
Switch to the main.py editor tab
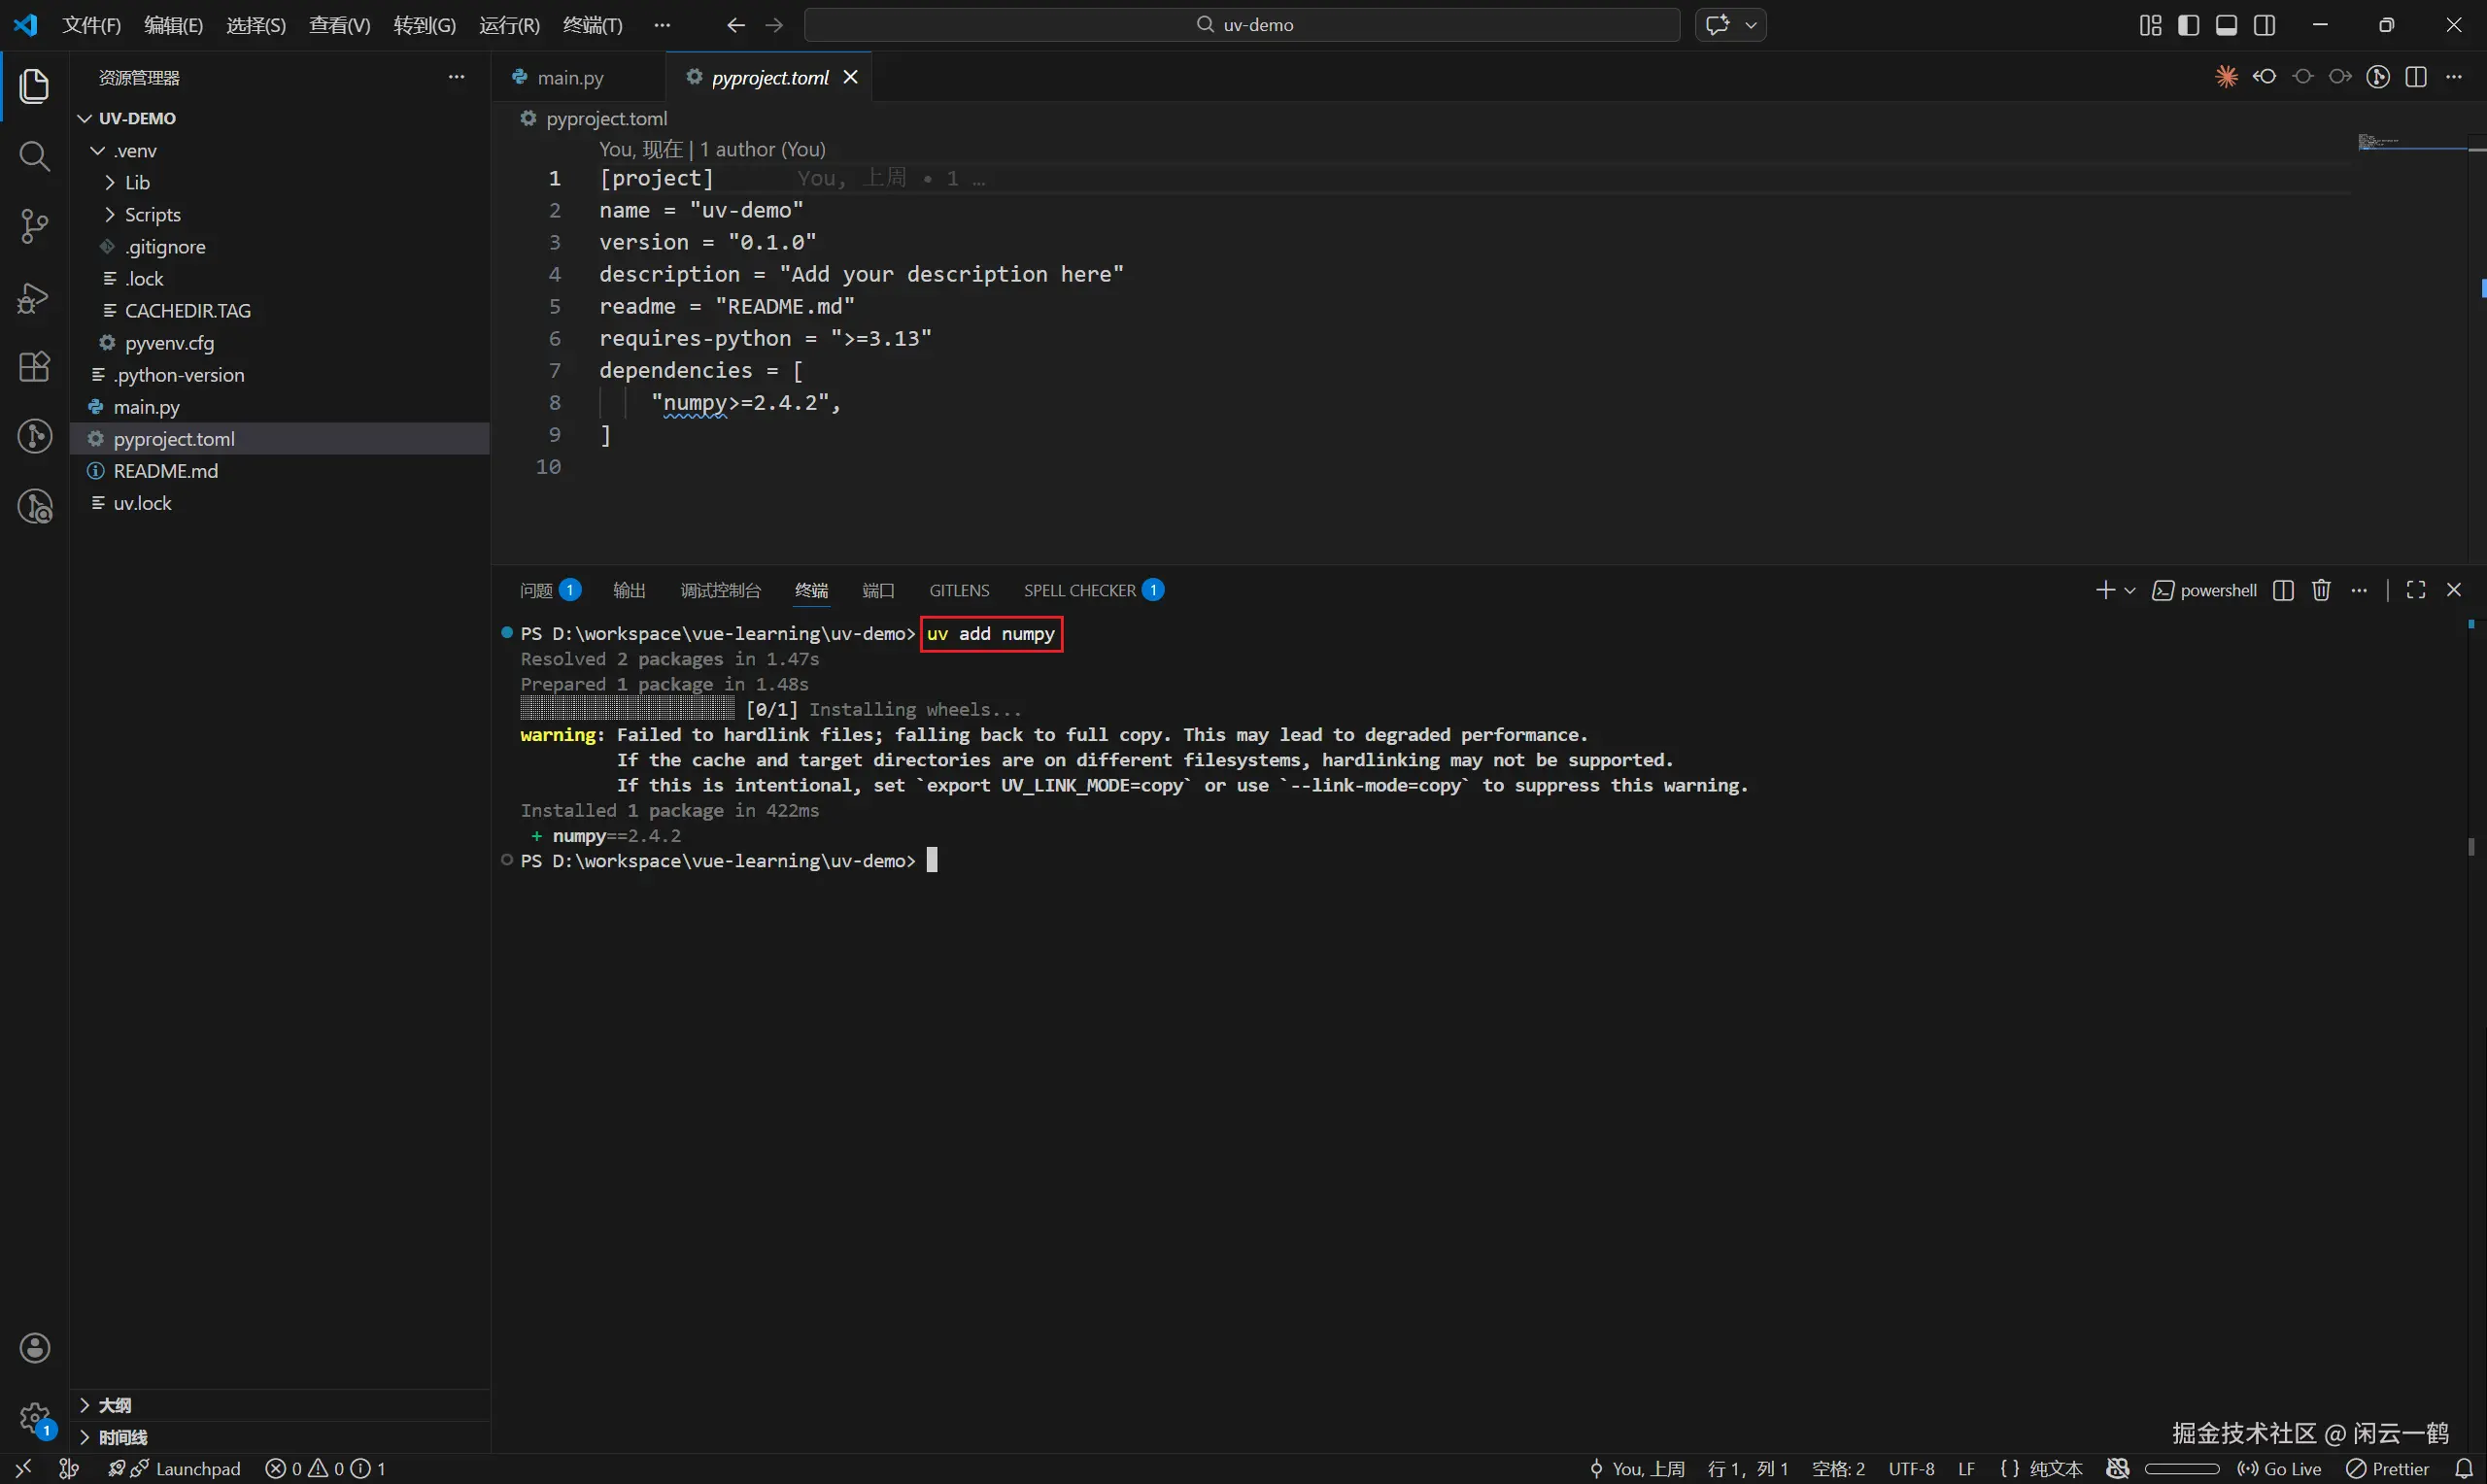click(x=570, y=78)
